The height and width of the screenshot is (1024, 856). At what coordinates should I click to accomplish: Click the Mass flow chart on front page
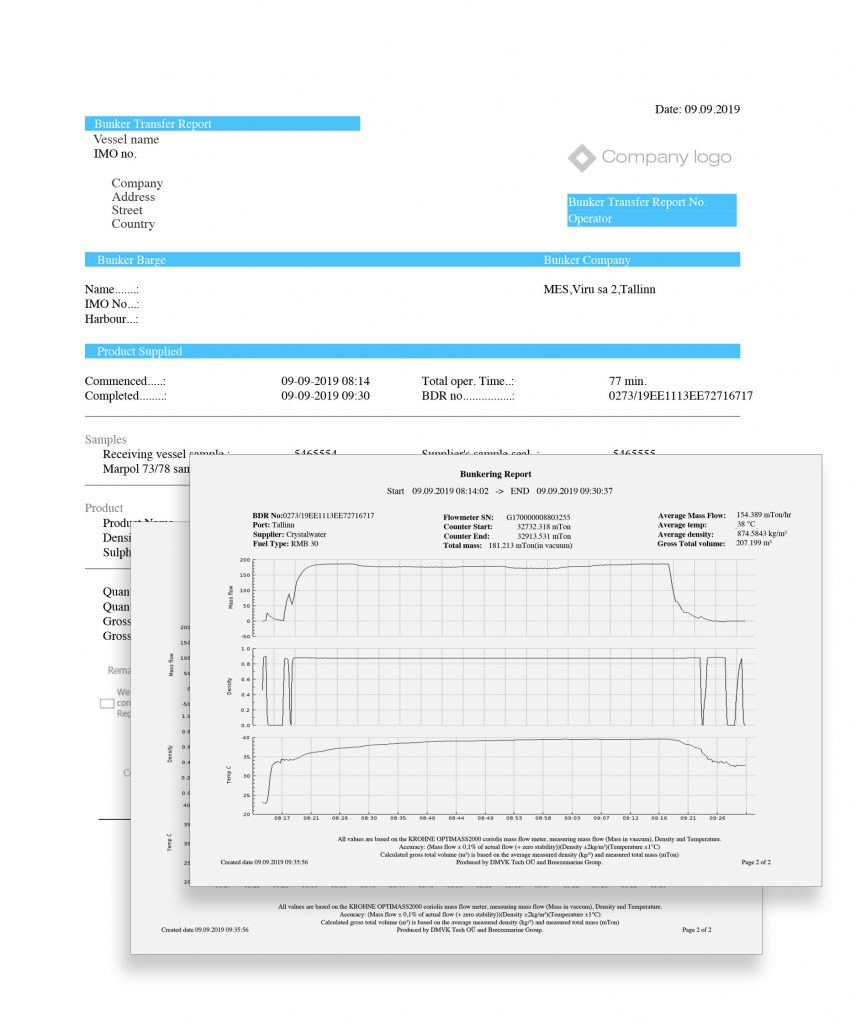(x=504, y=598)
